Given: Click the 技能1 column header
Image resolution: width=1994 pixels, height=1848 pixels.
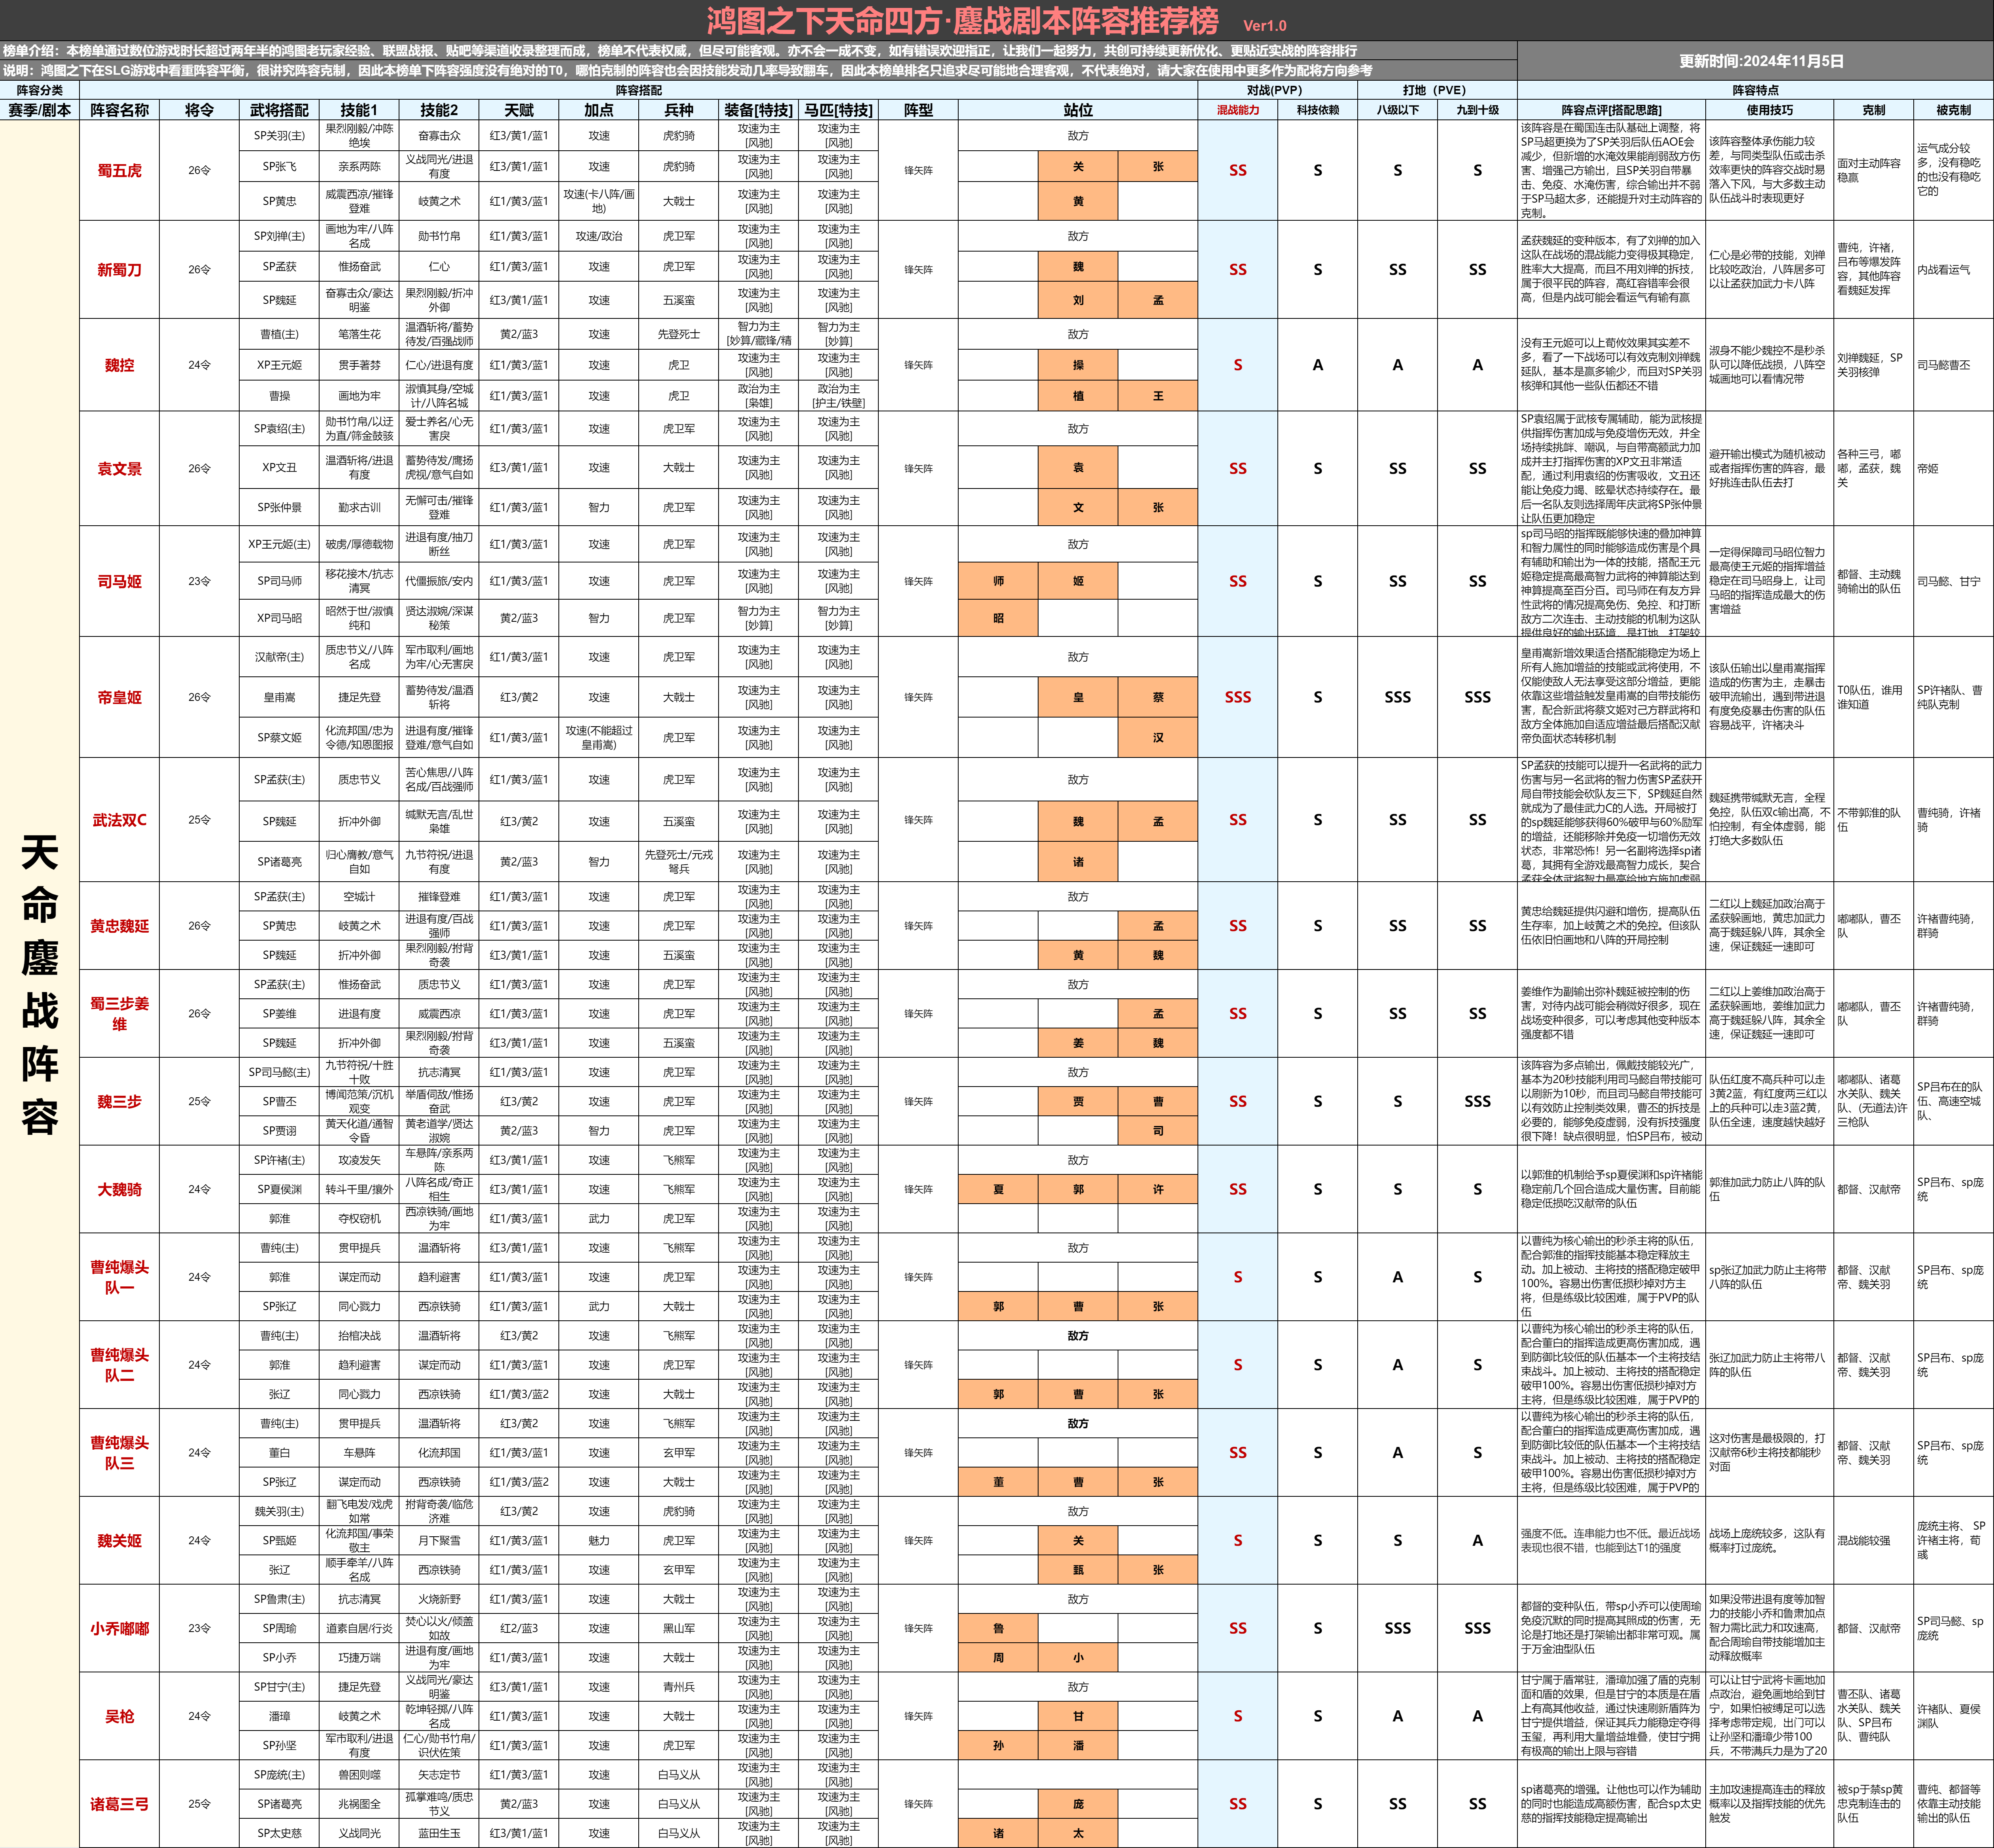Looking at the screenshot, I should click(359, 110).
